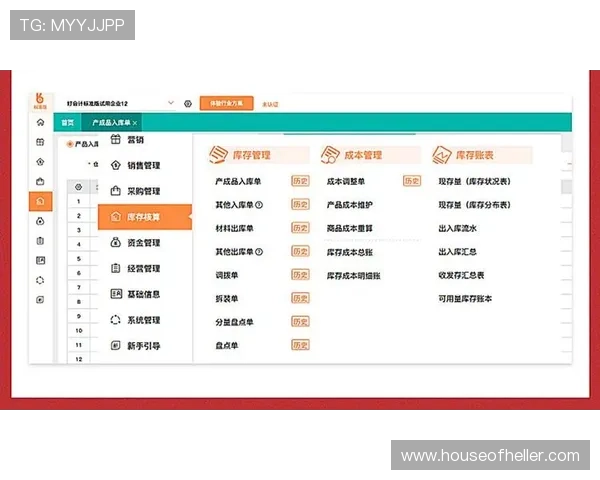600x480 pixels.
Task: Open 产品成本维护 link
Action: (349, 205)
